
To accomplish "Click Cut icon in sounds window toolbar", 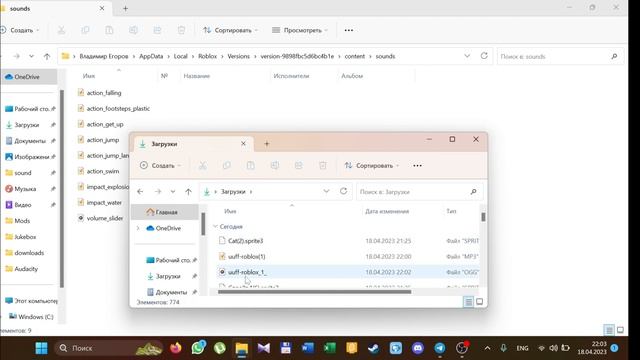I will coord(61,30).
